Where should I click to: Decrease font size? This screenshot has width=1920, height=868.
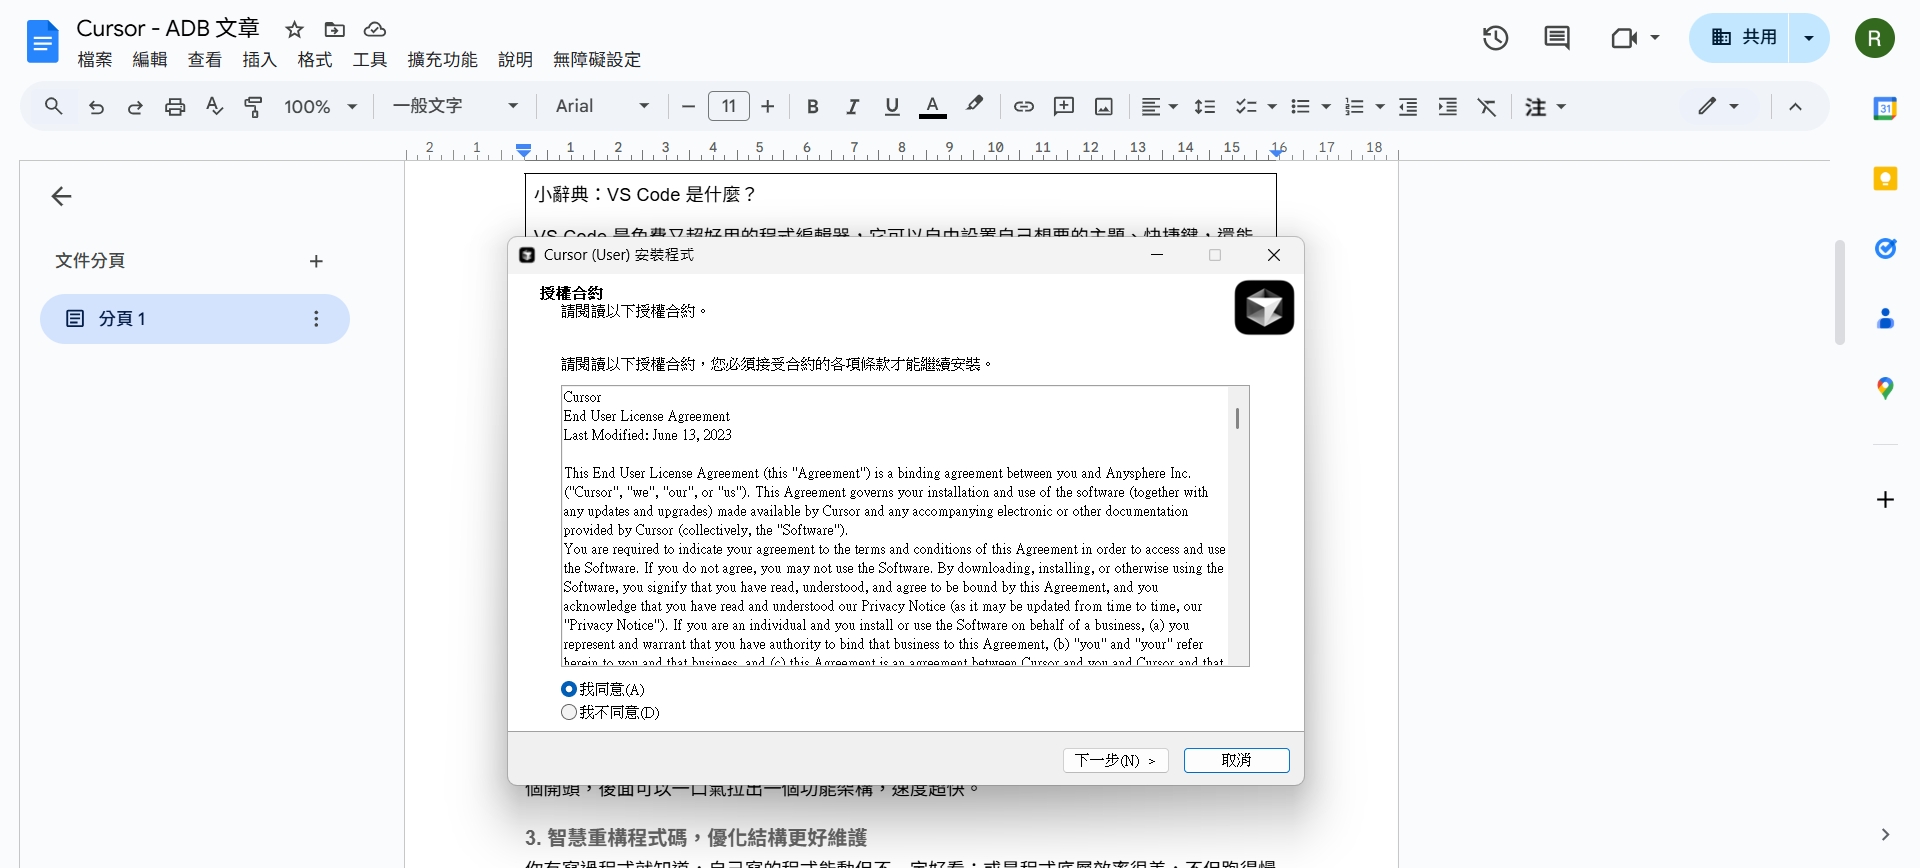pos(688,106)
